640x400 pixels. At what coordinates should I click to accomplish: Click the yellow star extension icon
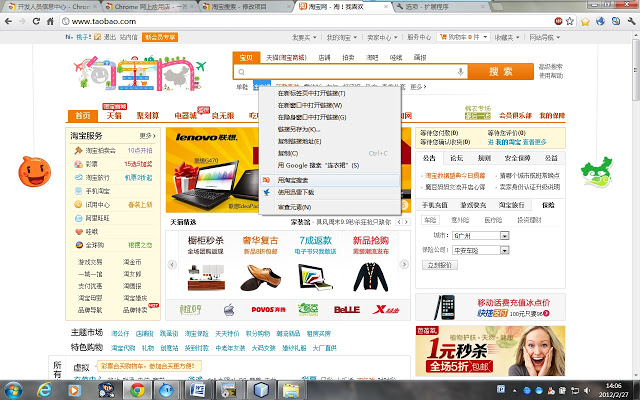pyautogui.click(x=585, y=22)
